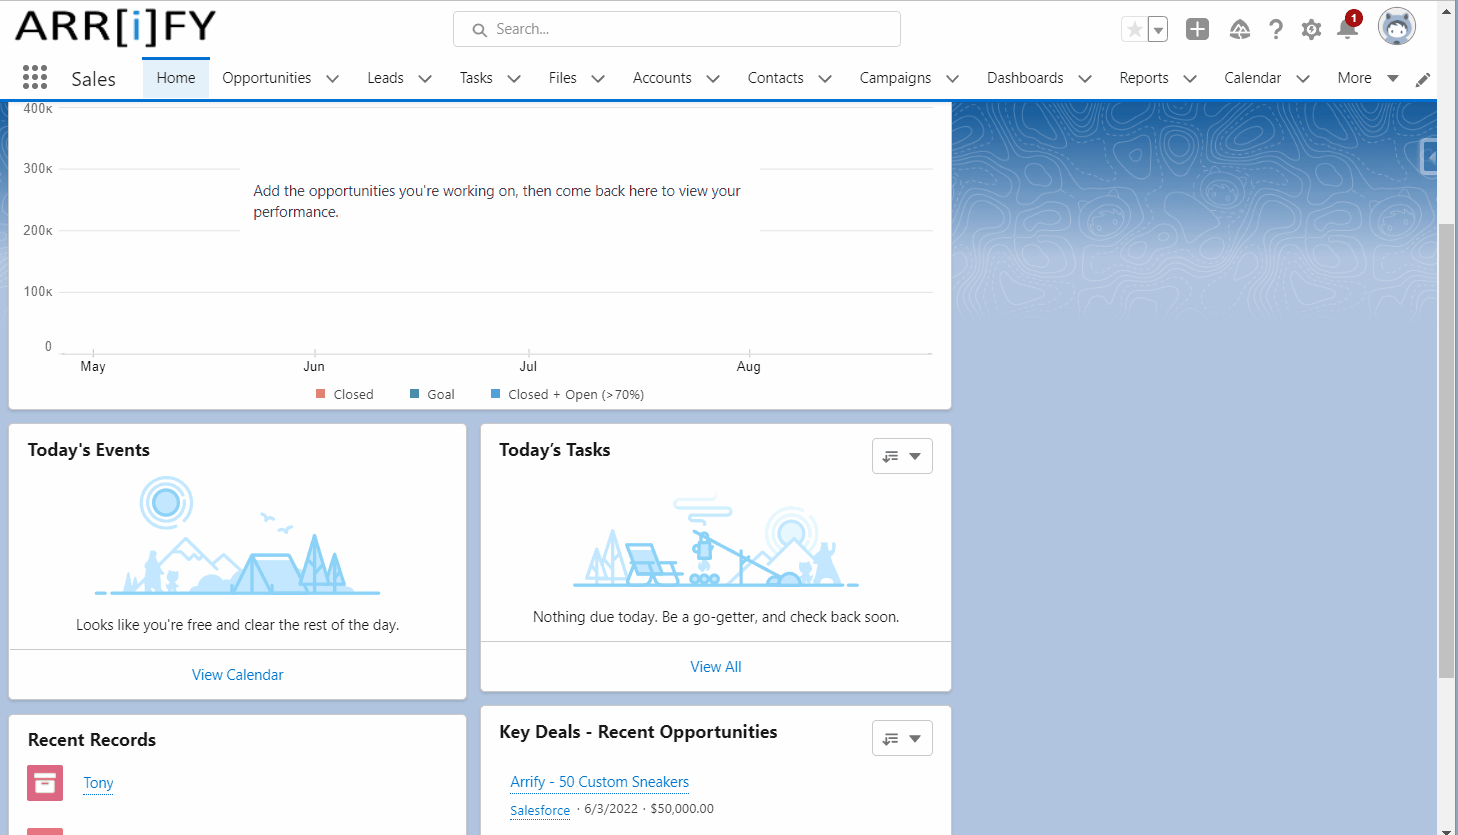Click the ARR[i]FY logo

(x=113, y=29)
